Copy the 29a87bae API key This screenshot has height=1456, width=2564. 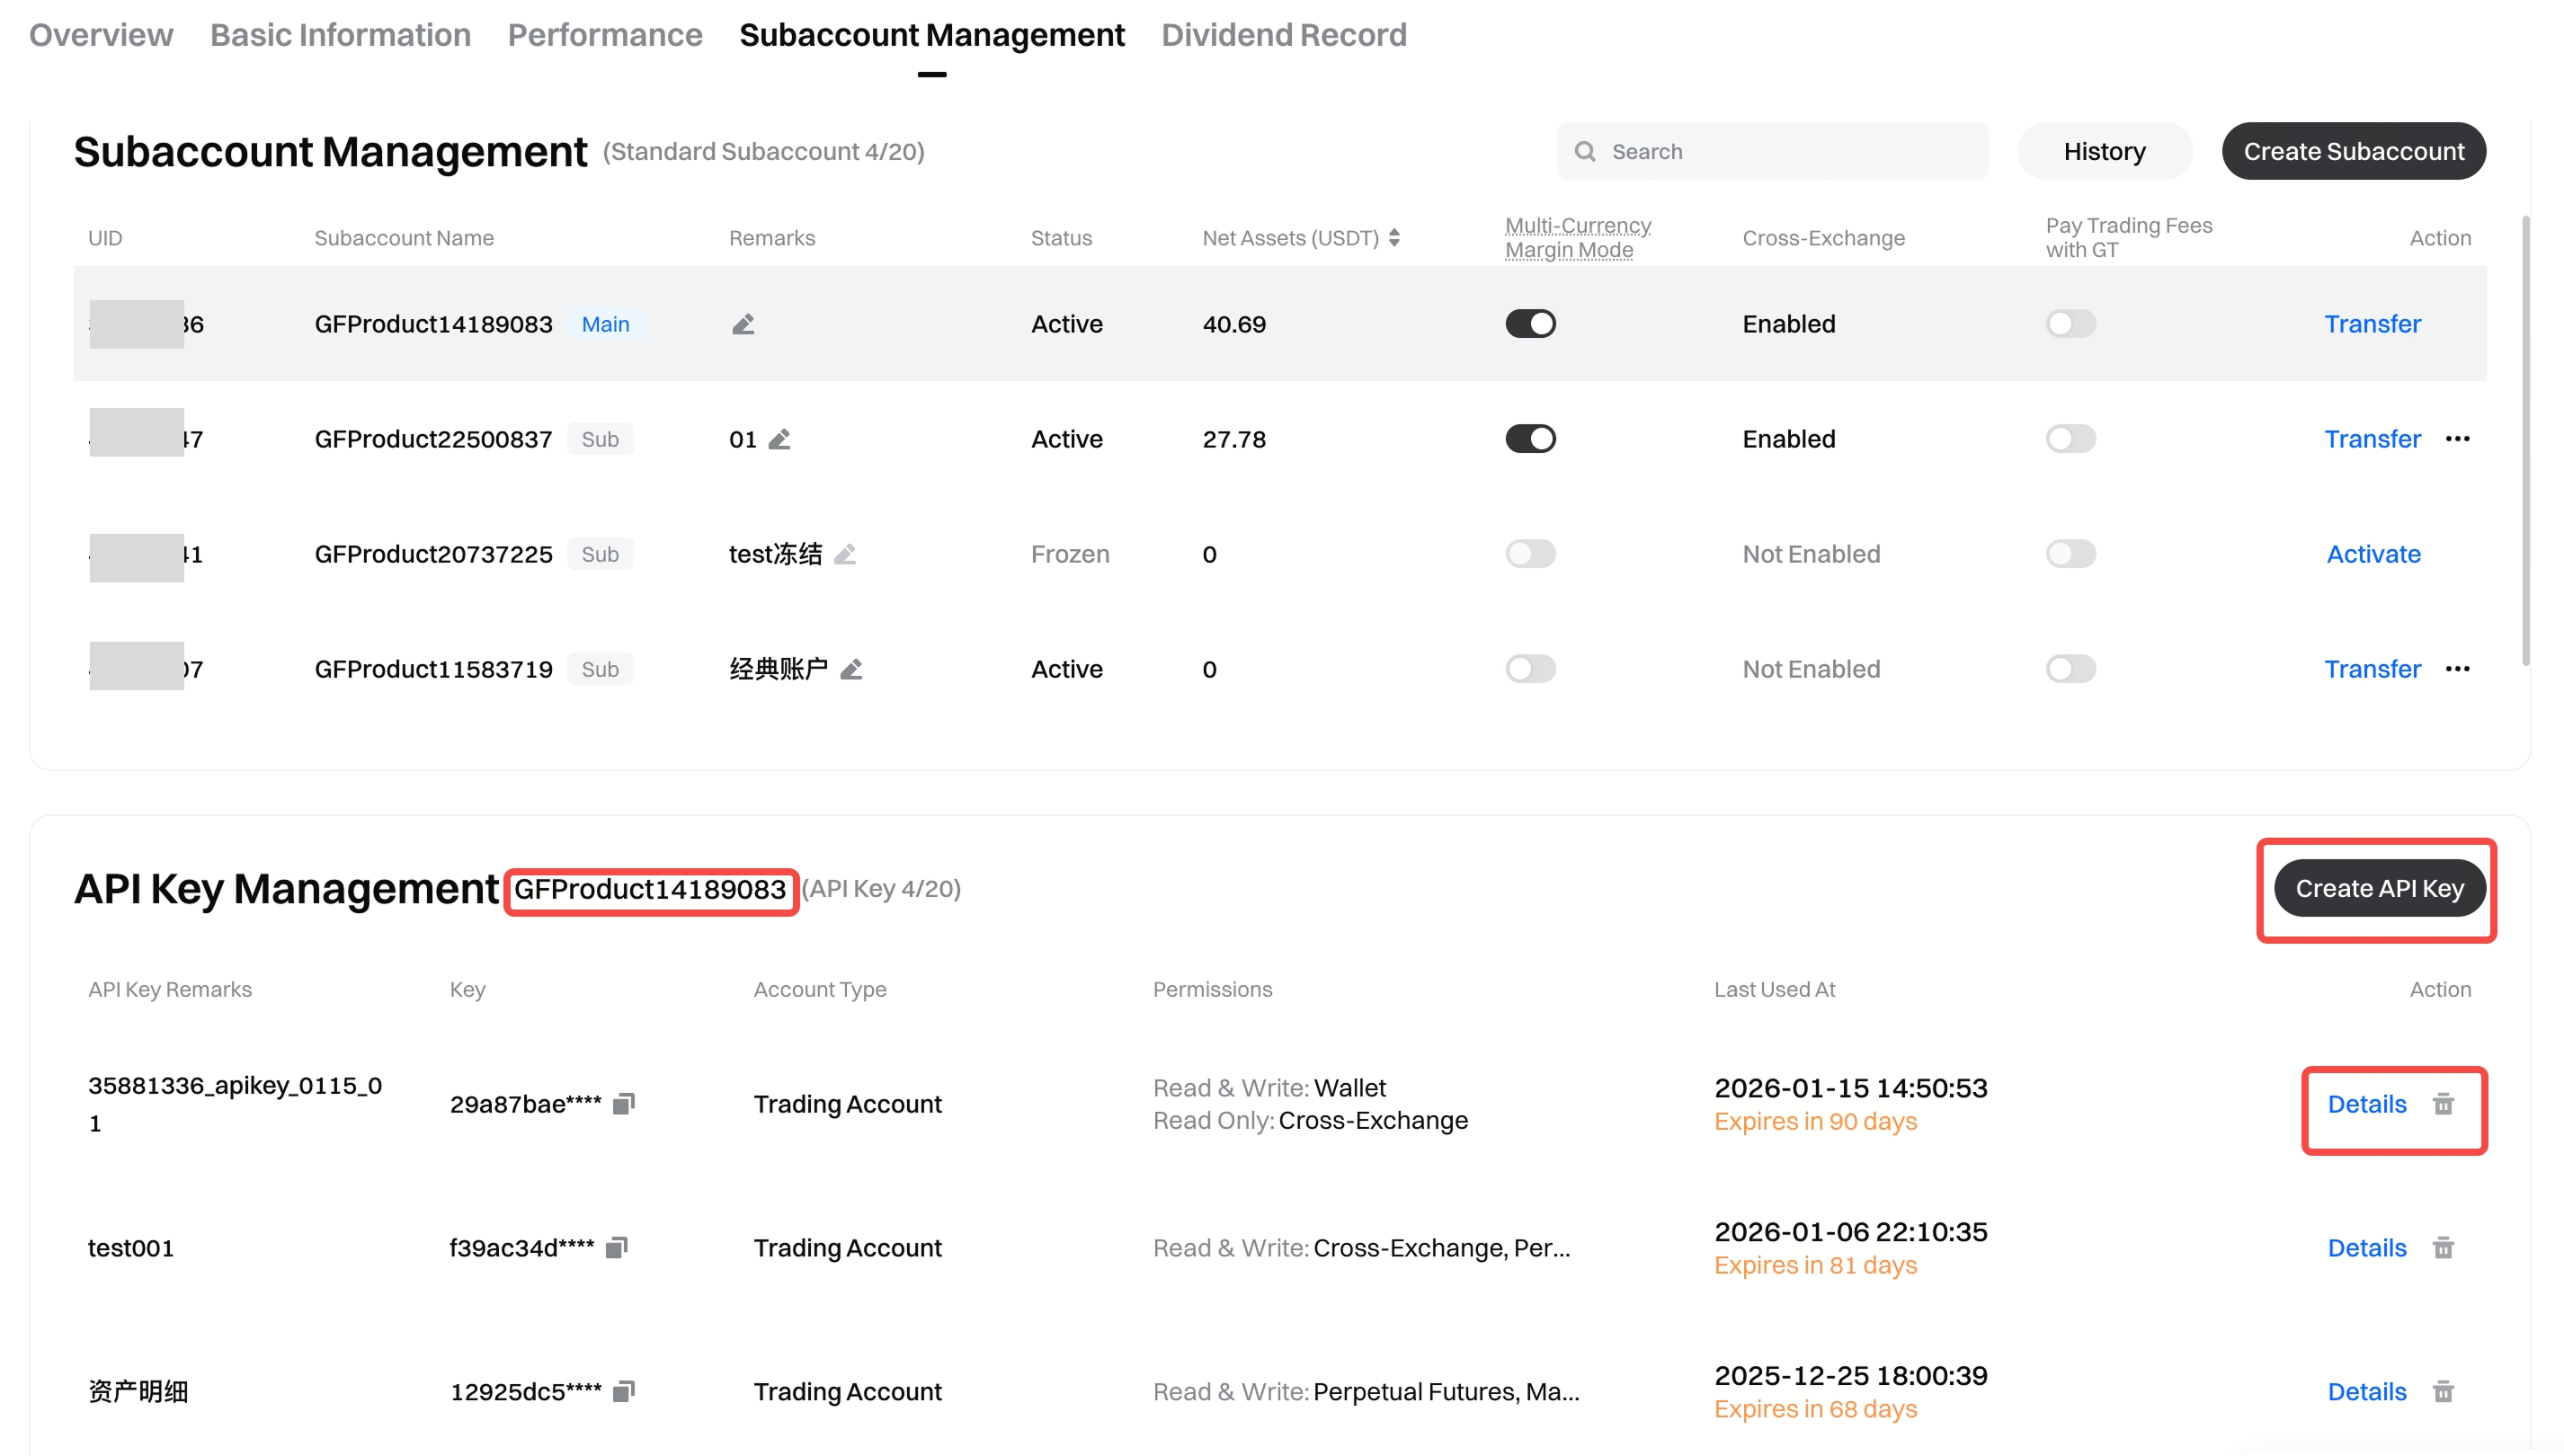point(624,1103)
